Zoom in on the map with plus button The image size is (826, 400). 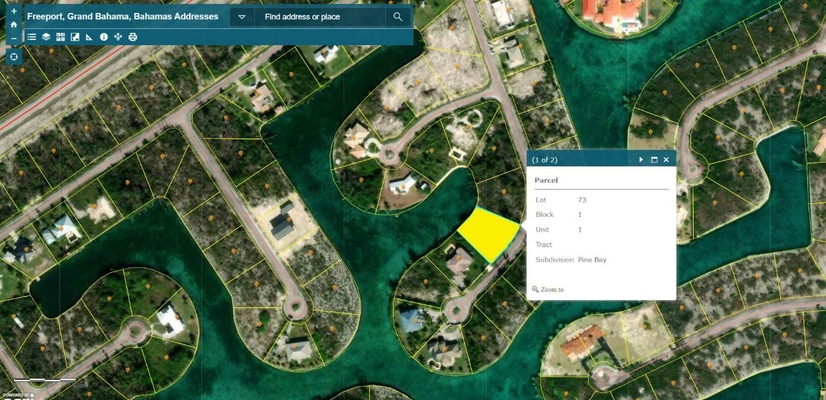tap(13, 11)
